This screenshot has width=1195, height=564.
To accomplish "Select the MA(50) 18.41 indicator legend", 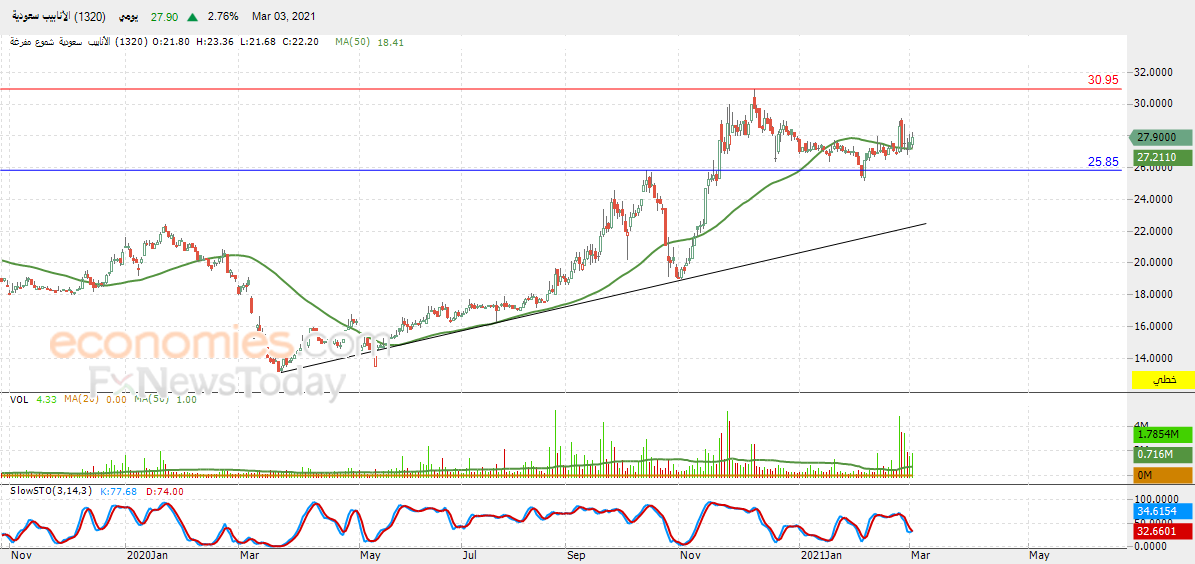I will click(369, 42).
